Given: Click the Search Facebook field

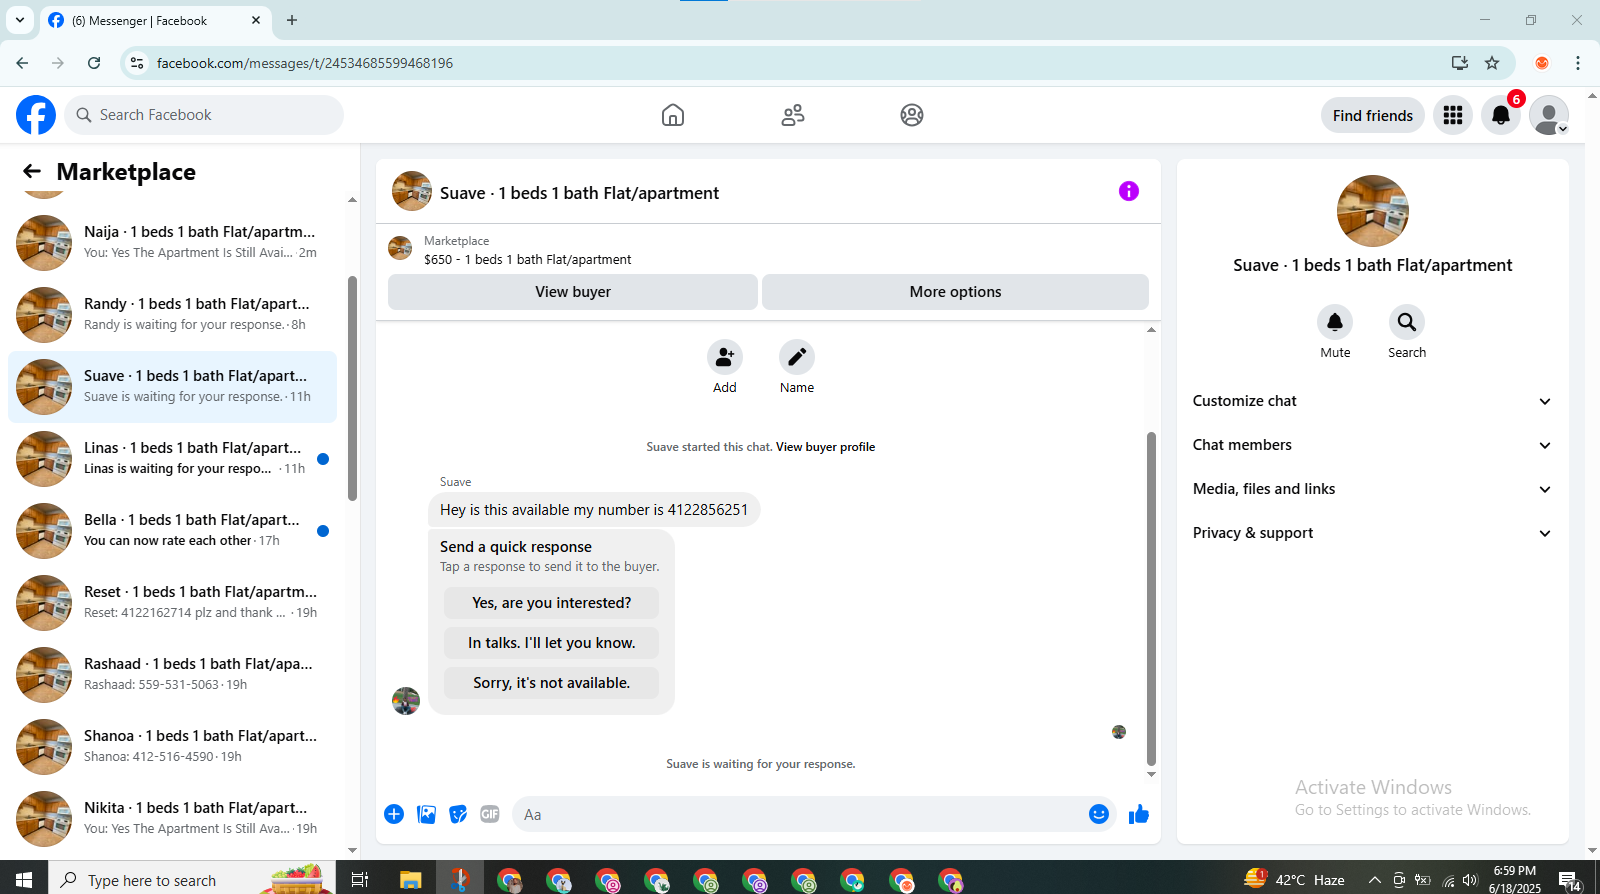Looking at the screenshot, I should pos(204,115).
